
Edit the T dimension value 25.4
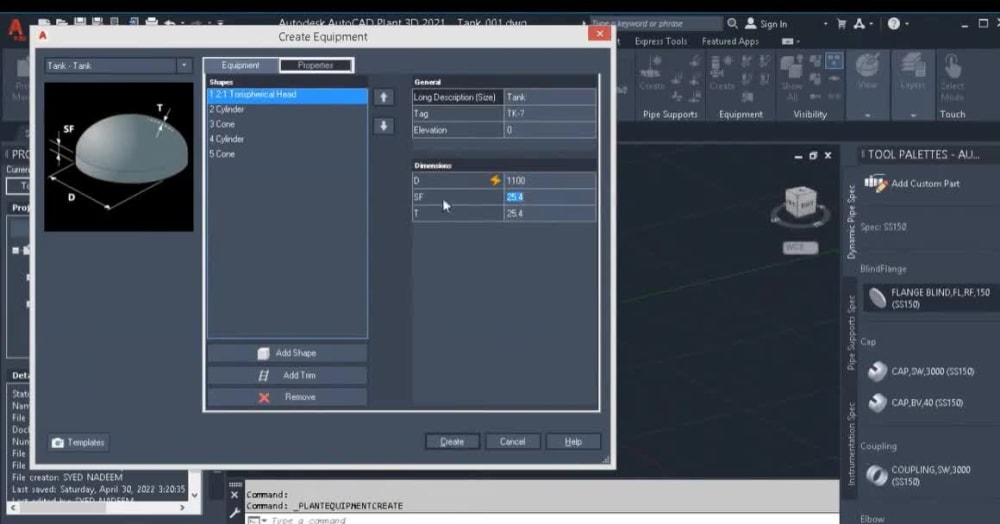click(x=550, y=214)
